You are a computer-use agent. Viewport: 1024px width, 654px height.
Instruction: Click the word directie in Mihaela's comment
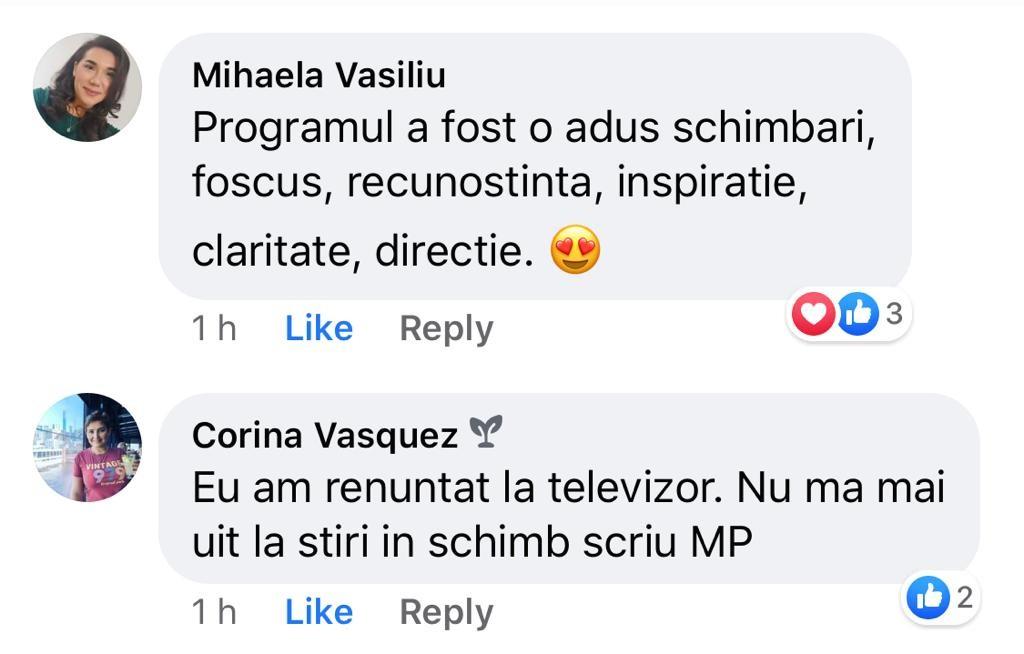pos(454,251)
